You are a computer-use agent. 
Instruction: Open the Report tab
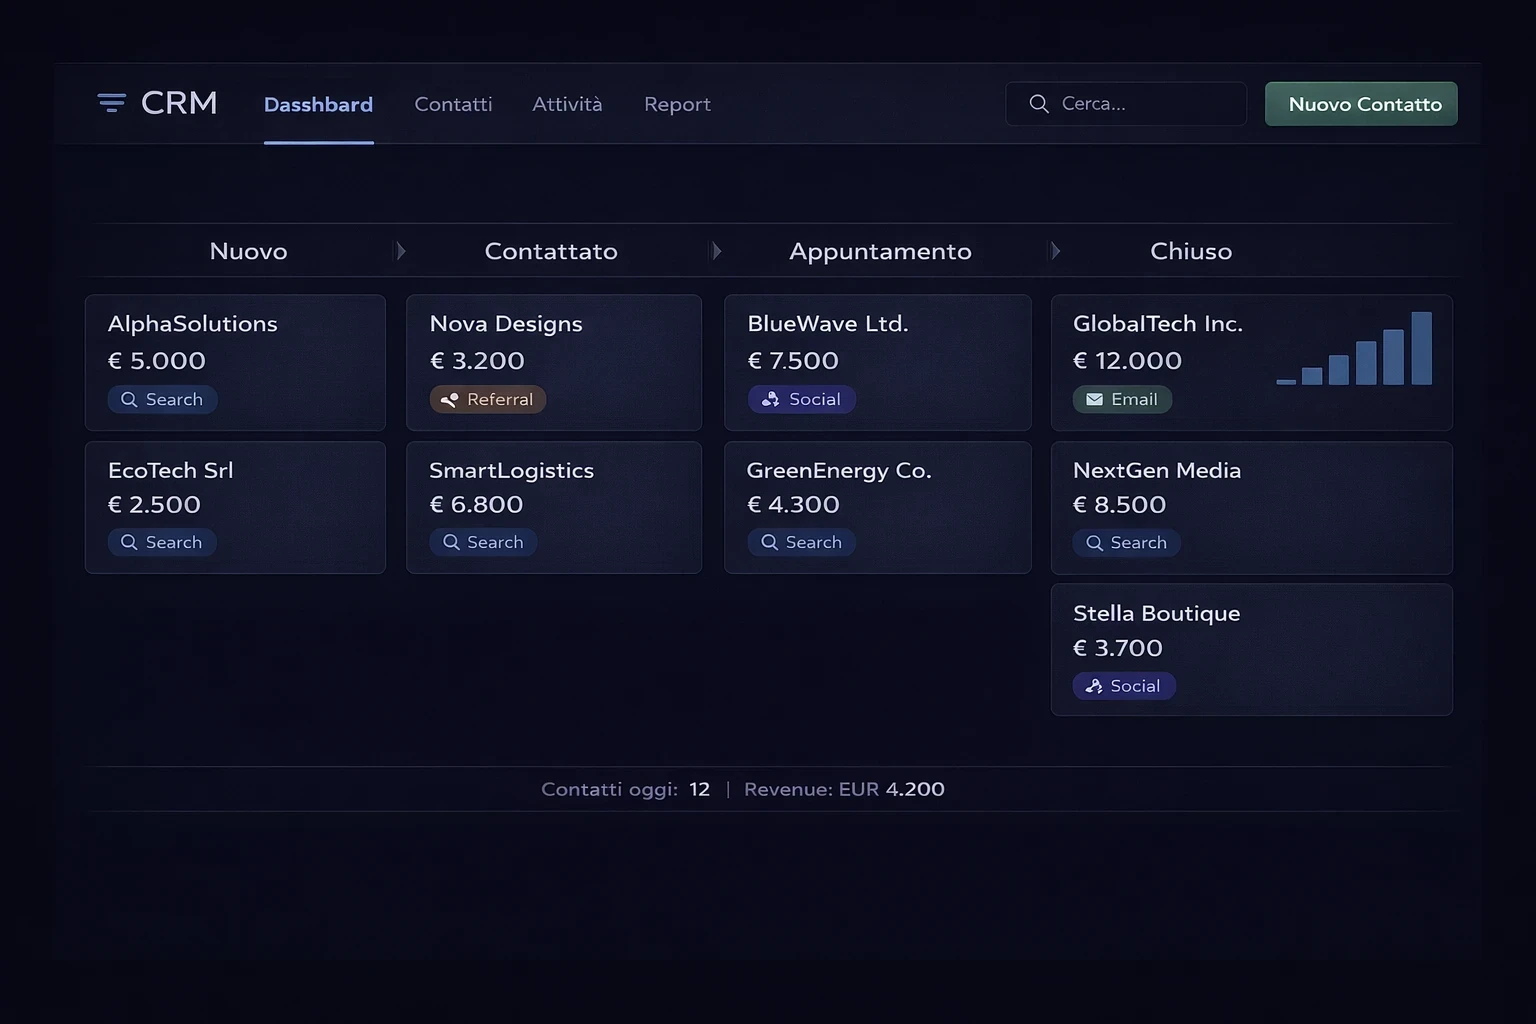coord(677,104)
